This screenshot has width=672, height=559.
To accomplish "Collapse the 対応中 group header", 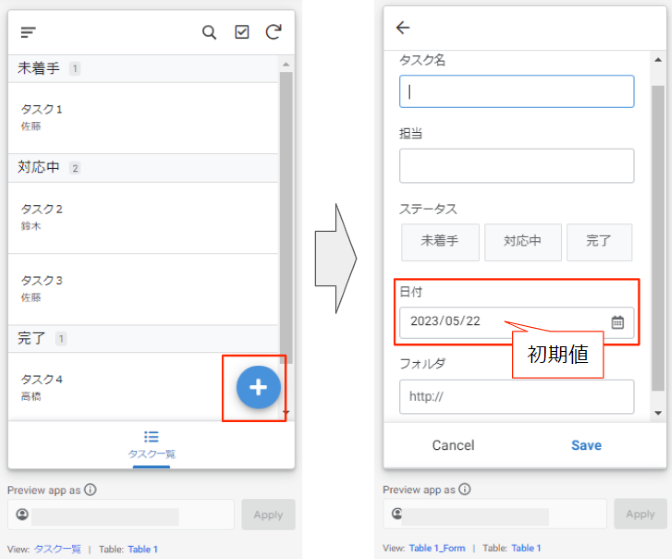I will click(143, 168).
